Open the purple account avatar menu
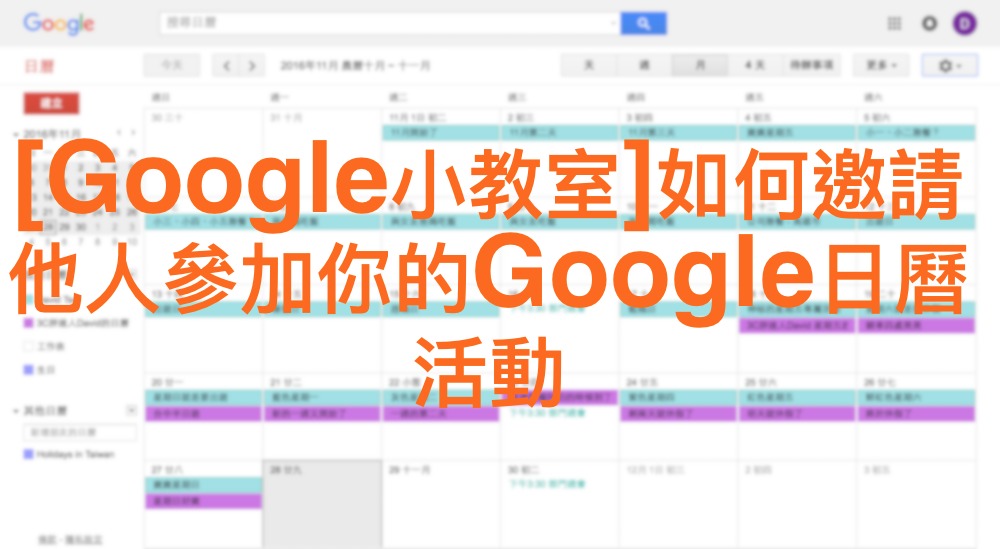The height and width of the screenshot is (549, 1000). coord(964,24)
